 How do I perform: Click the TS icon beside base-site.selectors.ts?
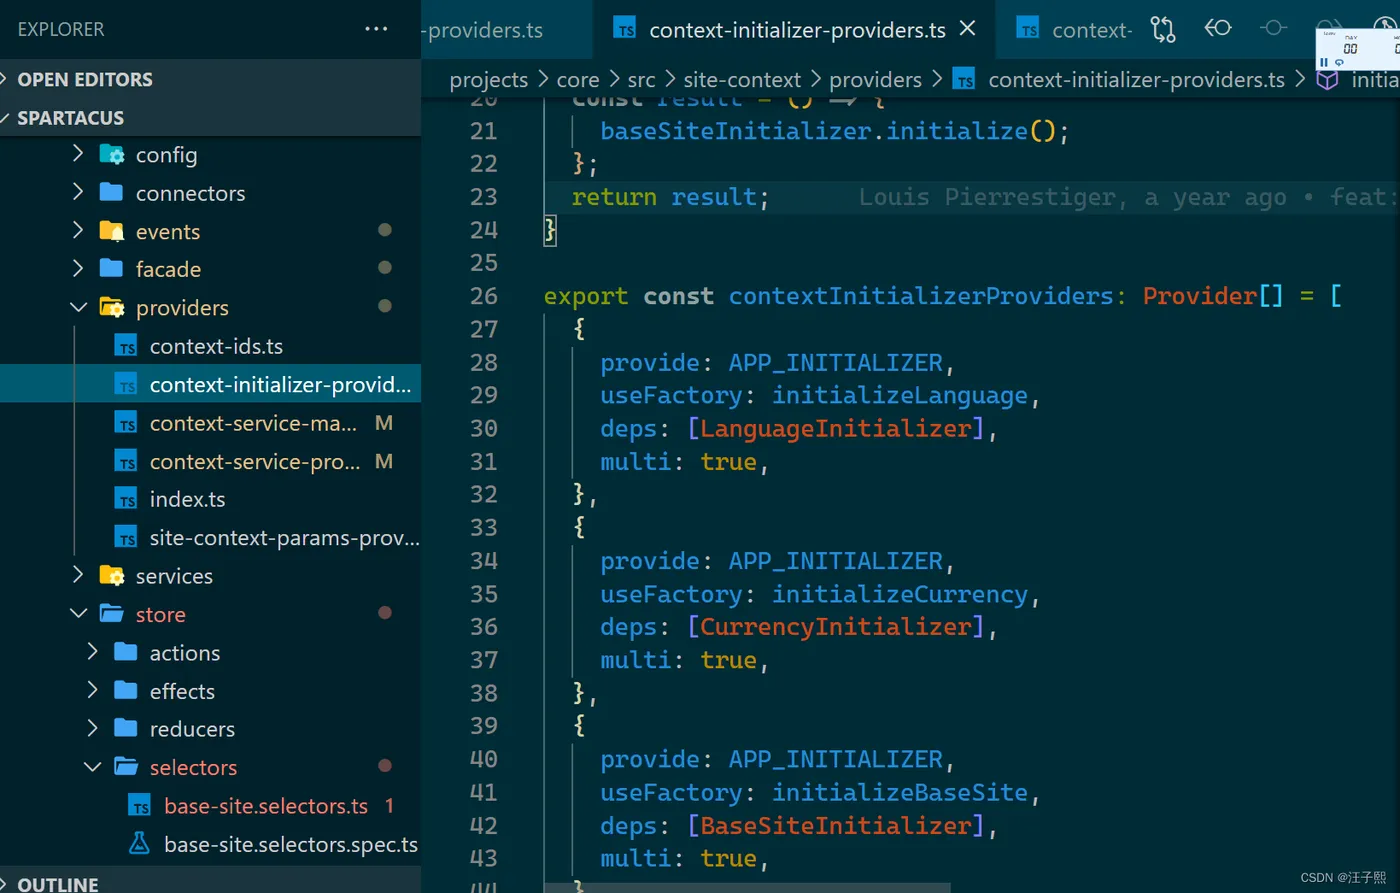click(x=140, y=806)
